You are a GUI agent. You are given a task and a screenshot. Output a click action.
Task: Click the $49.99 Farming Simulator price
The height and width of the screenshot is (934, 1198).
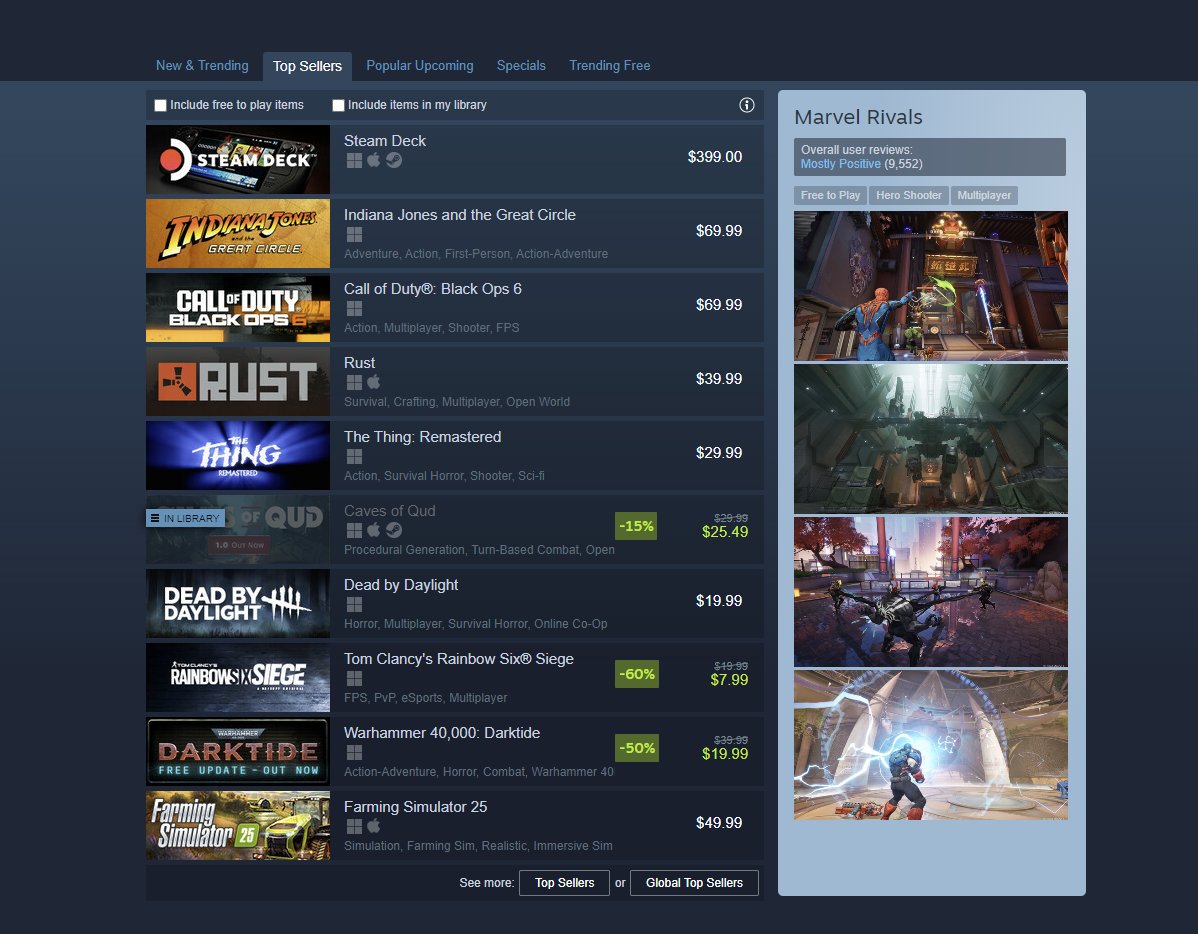(719, 823)
